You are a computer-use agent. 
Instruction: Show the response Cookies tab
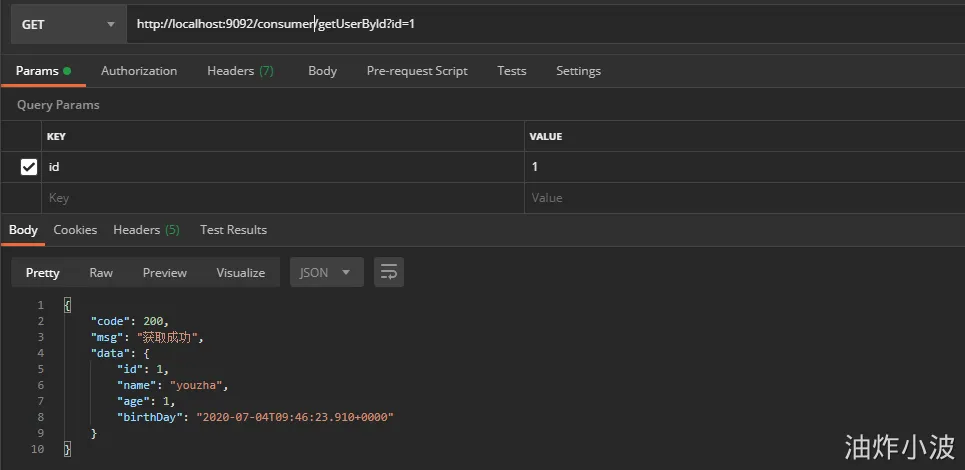pyautogui.click(x=75, y=230)
